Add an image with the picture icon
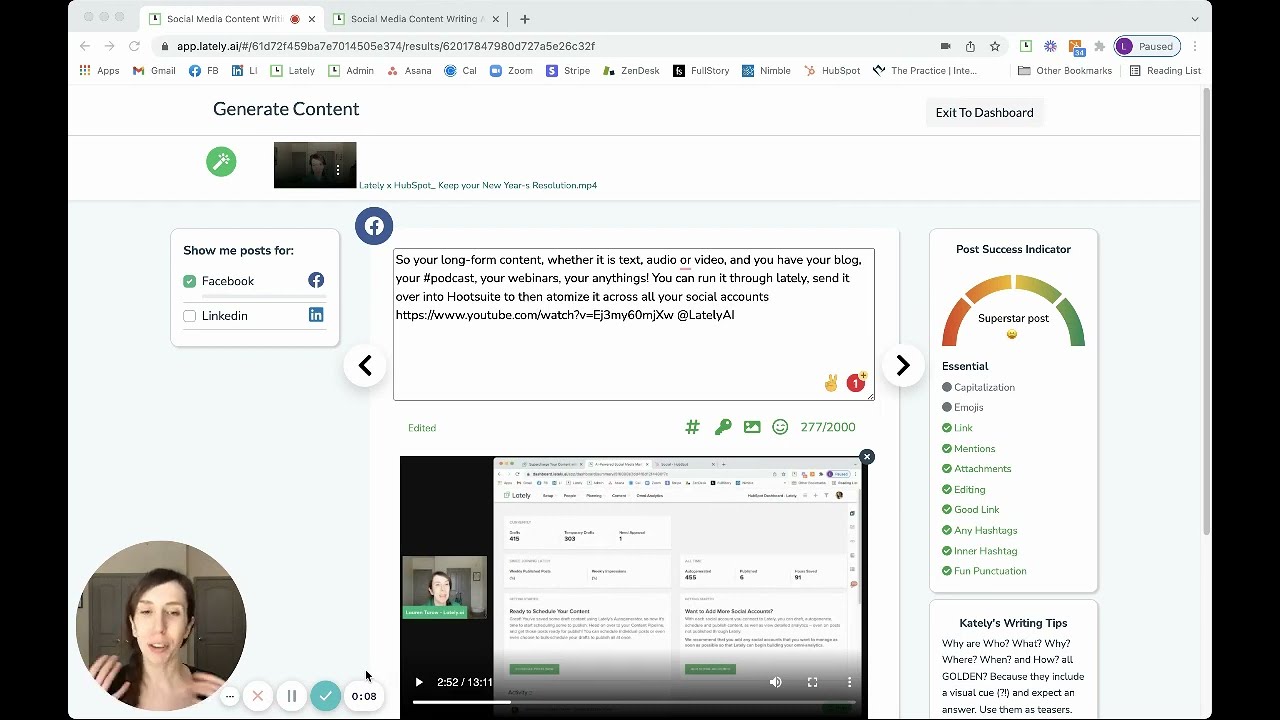 [x=752, y=427]
